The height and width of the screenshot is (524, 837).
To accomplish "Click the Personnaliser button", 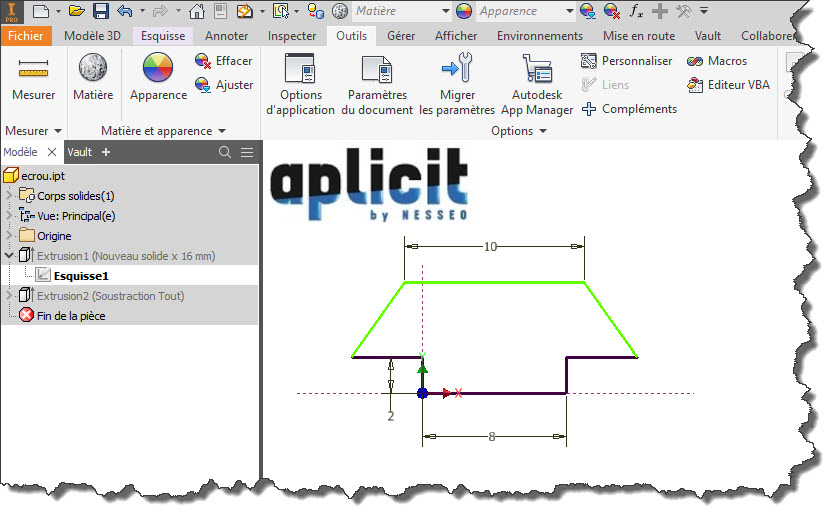I will point(627,61).
